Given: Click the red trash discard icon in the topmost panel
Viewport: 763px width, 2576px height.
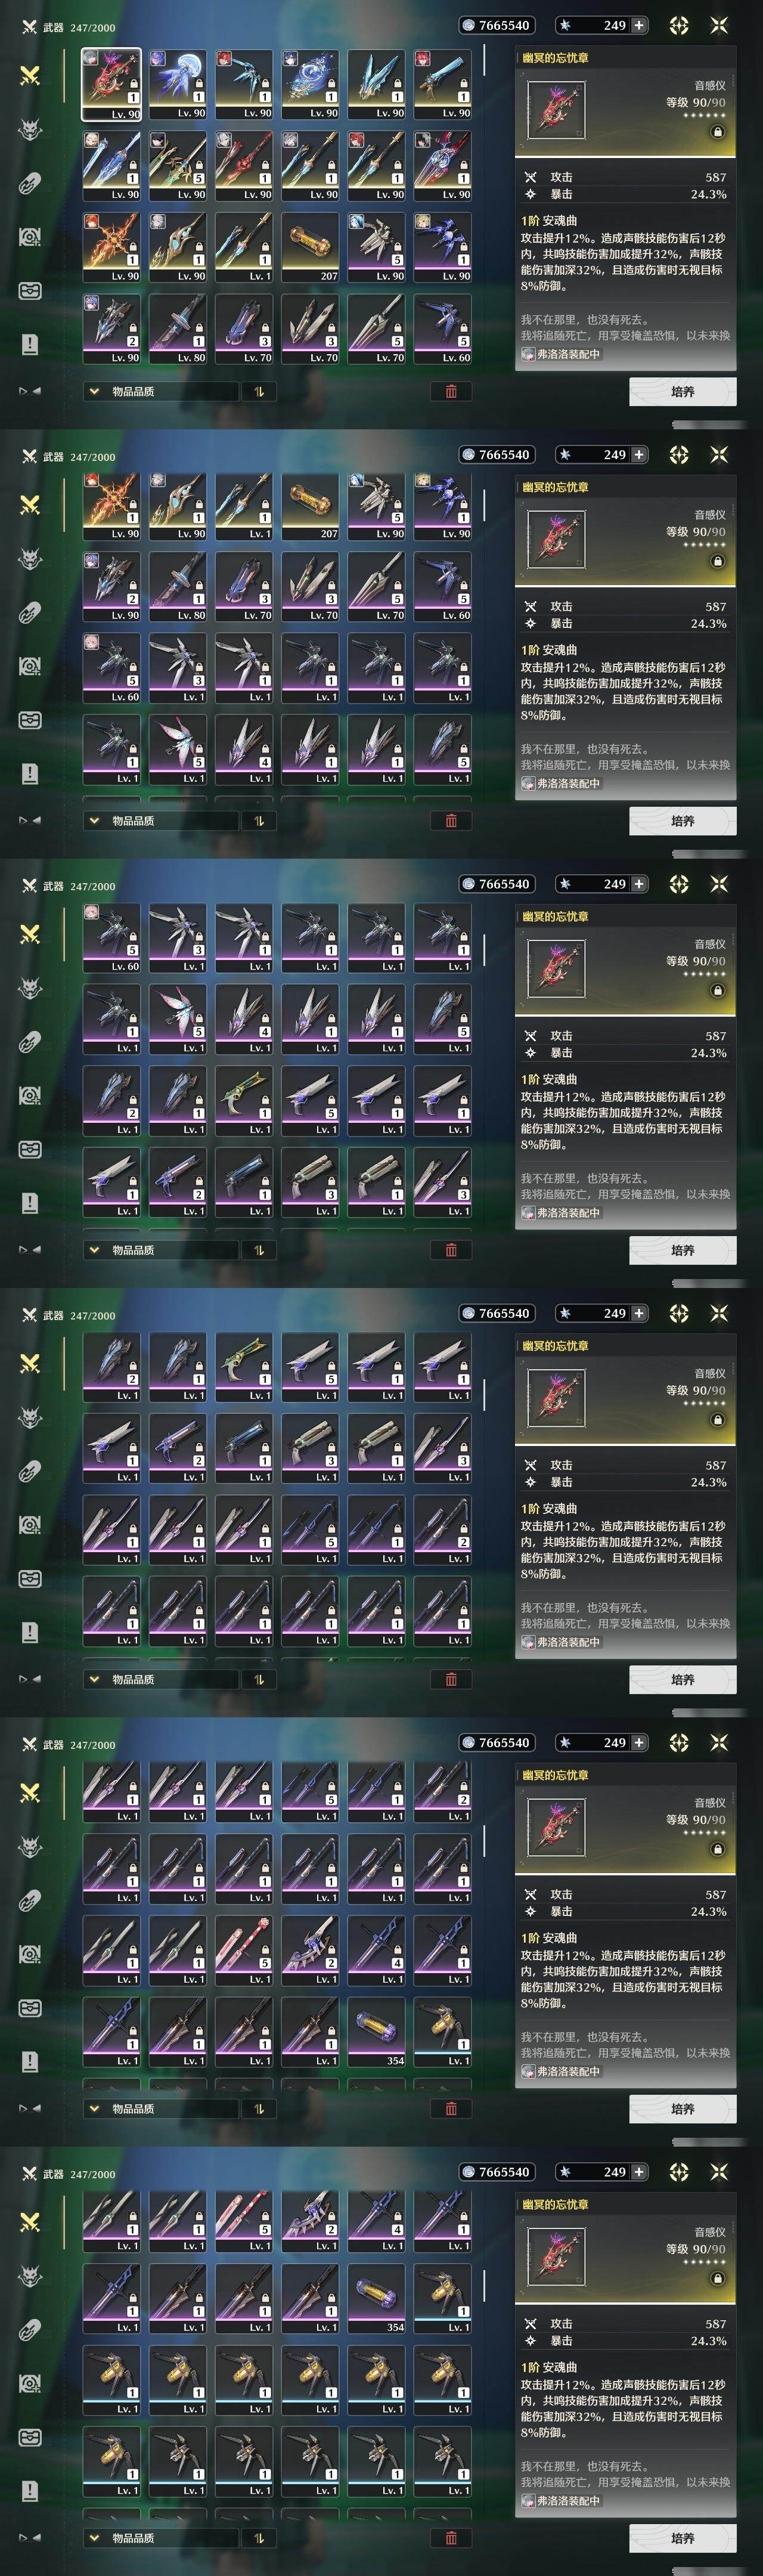Looking at the screenshot, I should click(451, 391).
